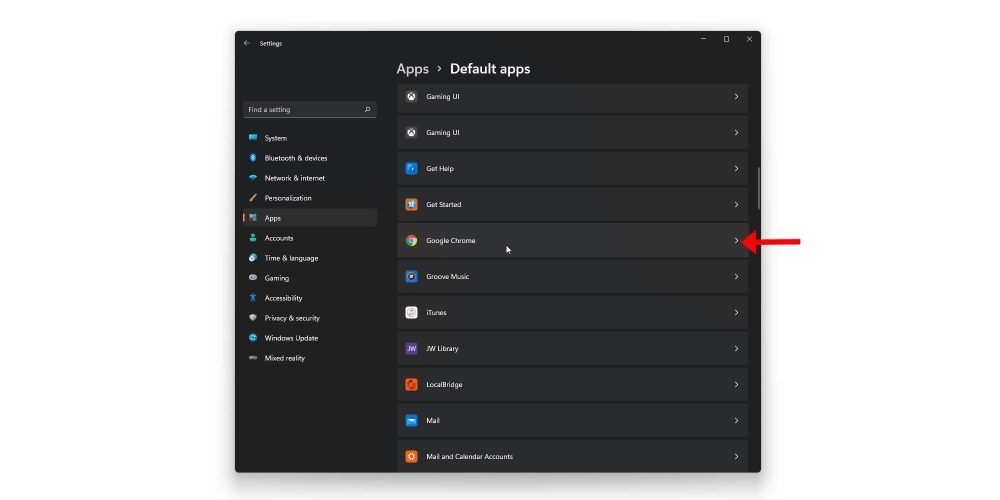The height and width of the screenshot is (500, 1000).
Task: Open Privacy & security settings
Action: [x=292, y=318]
